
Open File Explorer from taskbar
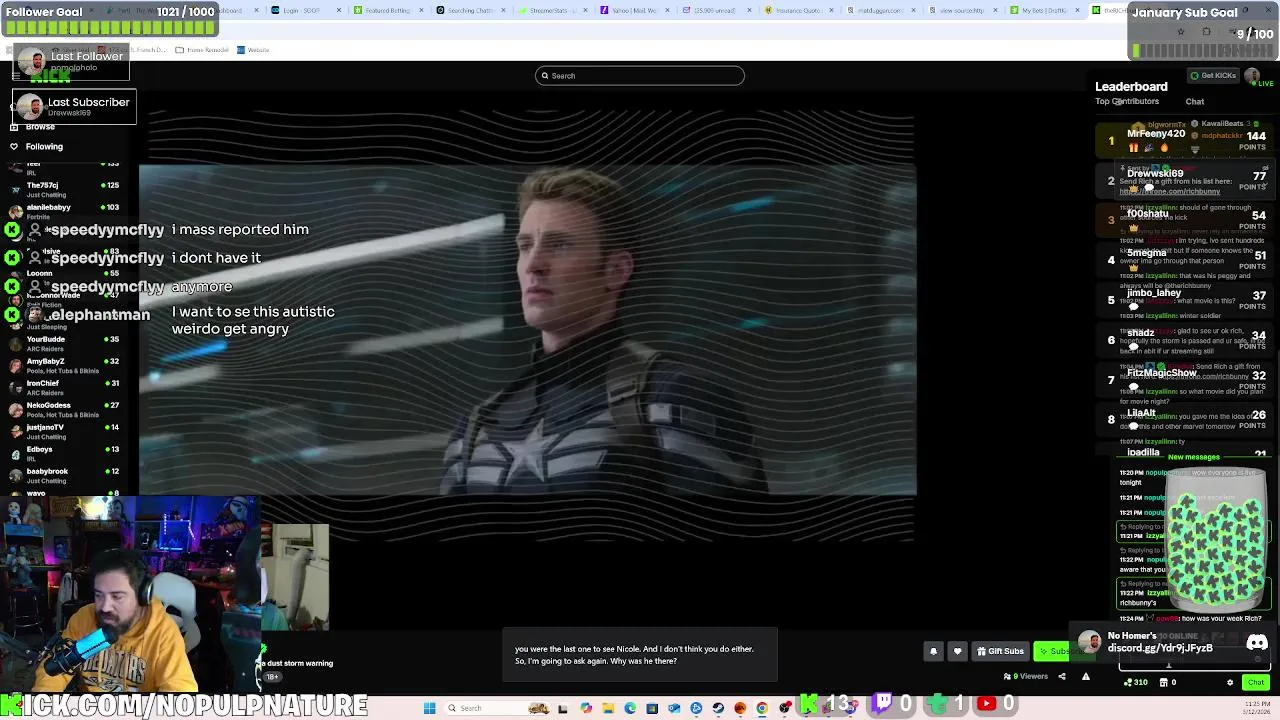(x=608, y=708)
